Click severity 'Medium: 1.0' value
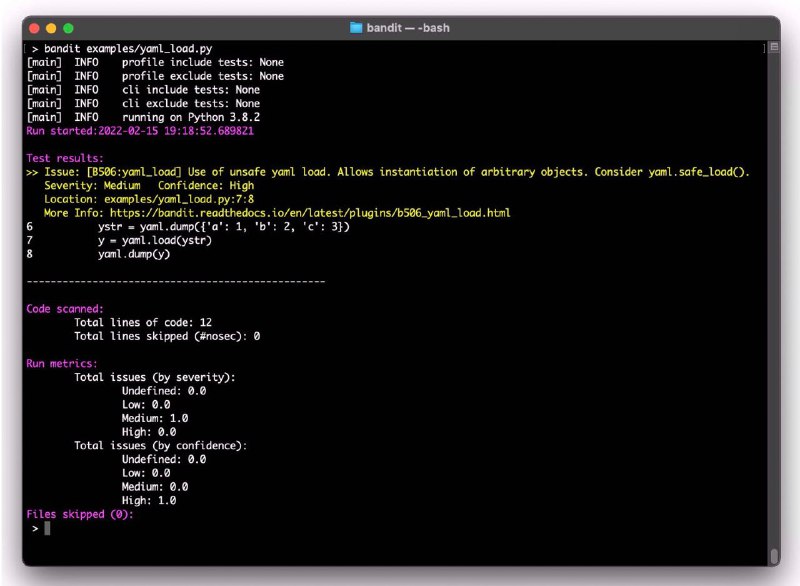Image resolution: width=800 pixels, height=586 pixels. 155,418
